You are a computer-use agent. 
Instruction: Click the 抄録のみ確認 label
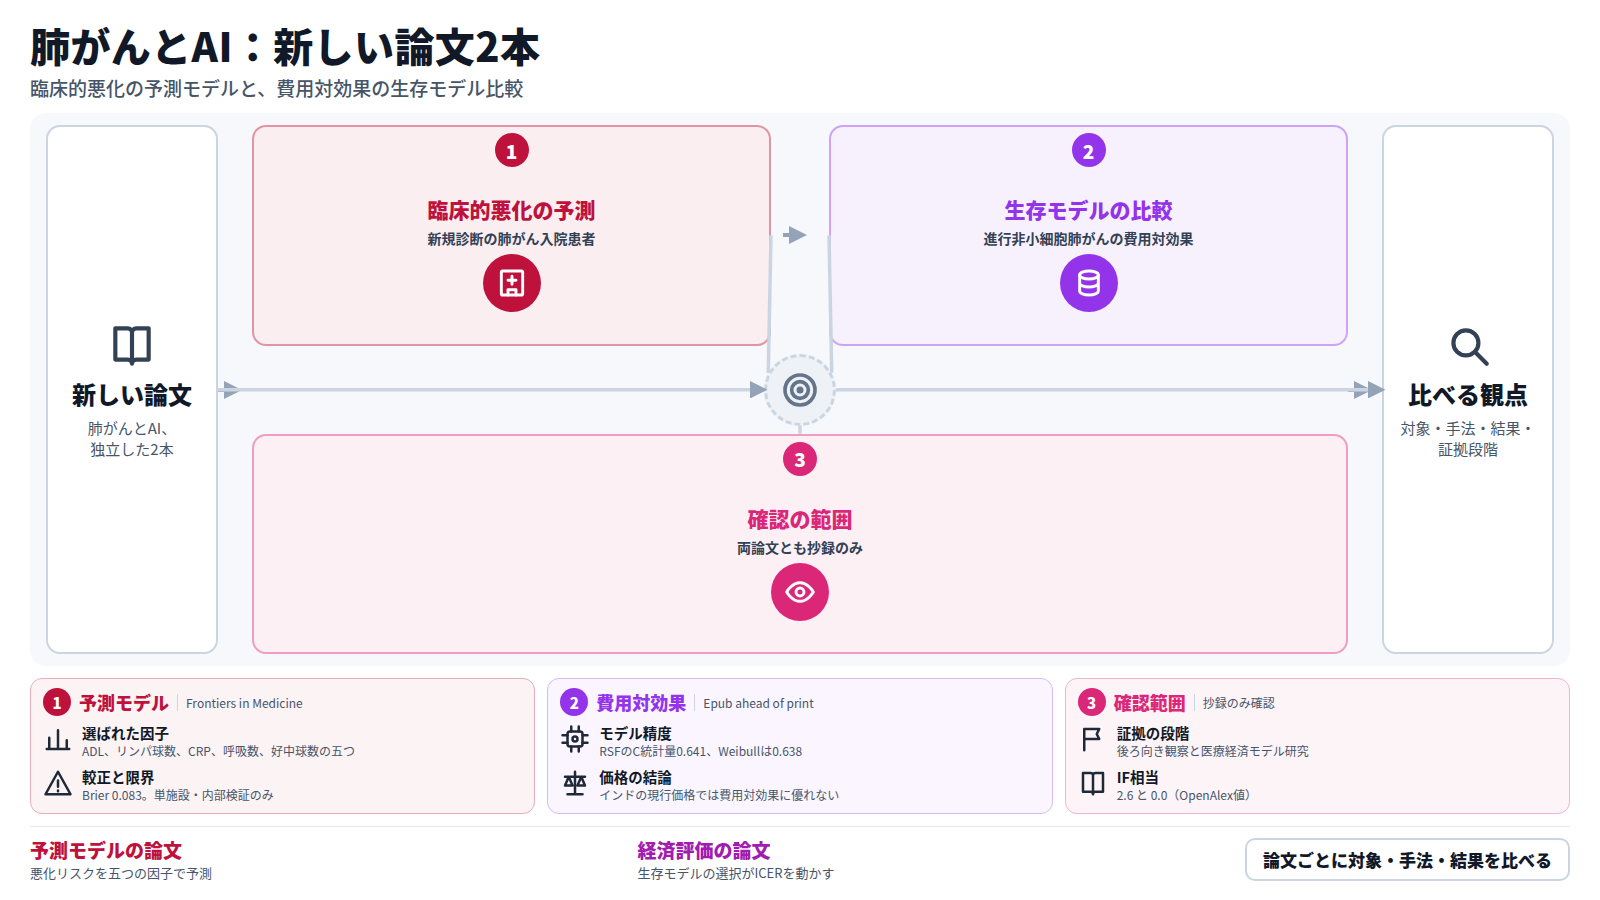(x=1239, y=704)
